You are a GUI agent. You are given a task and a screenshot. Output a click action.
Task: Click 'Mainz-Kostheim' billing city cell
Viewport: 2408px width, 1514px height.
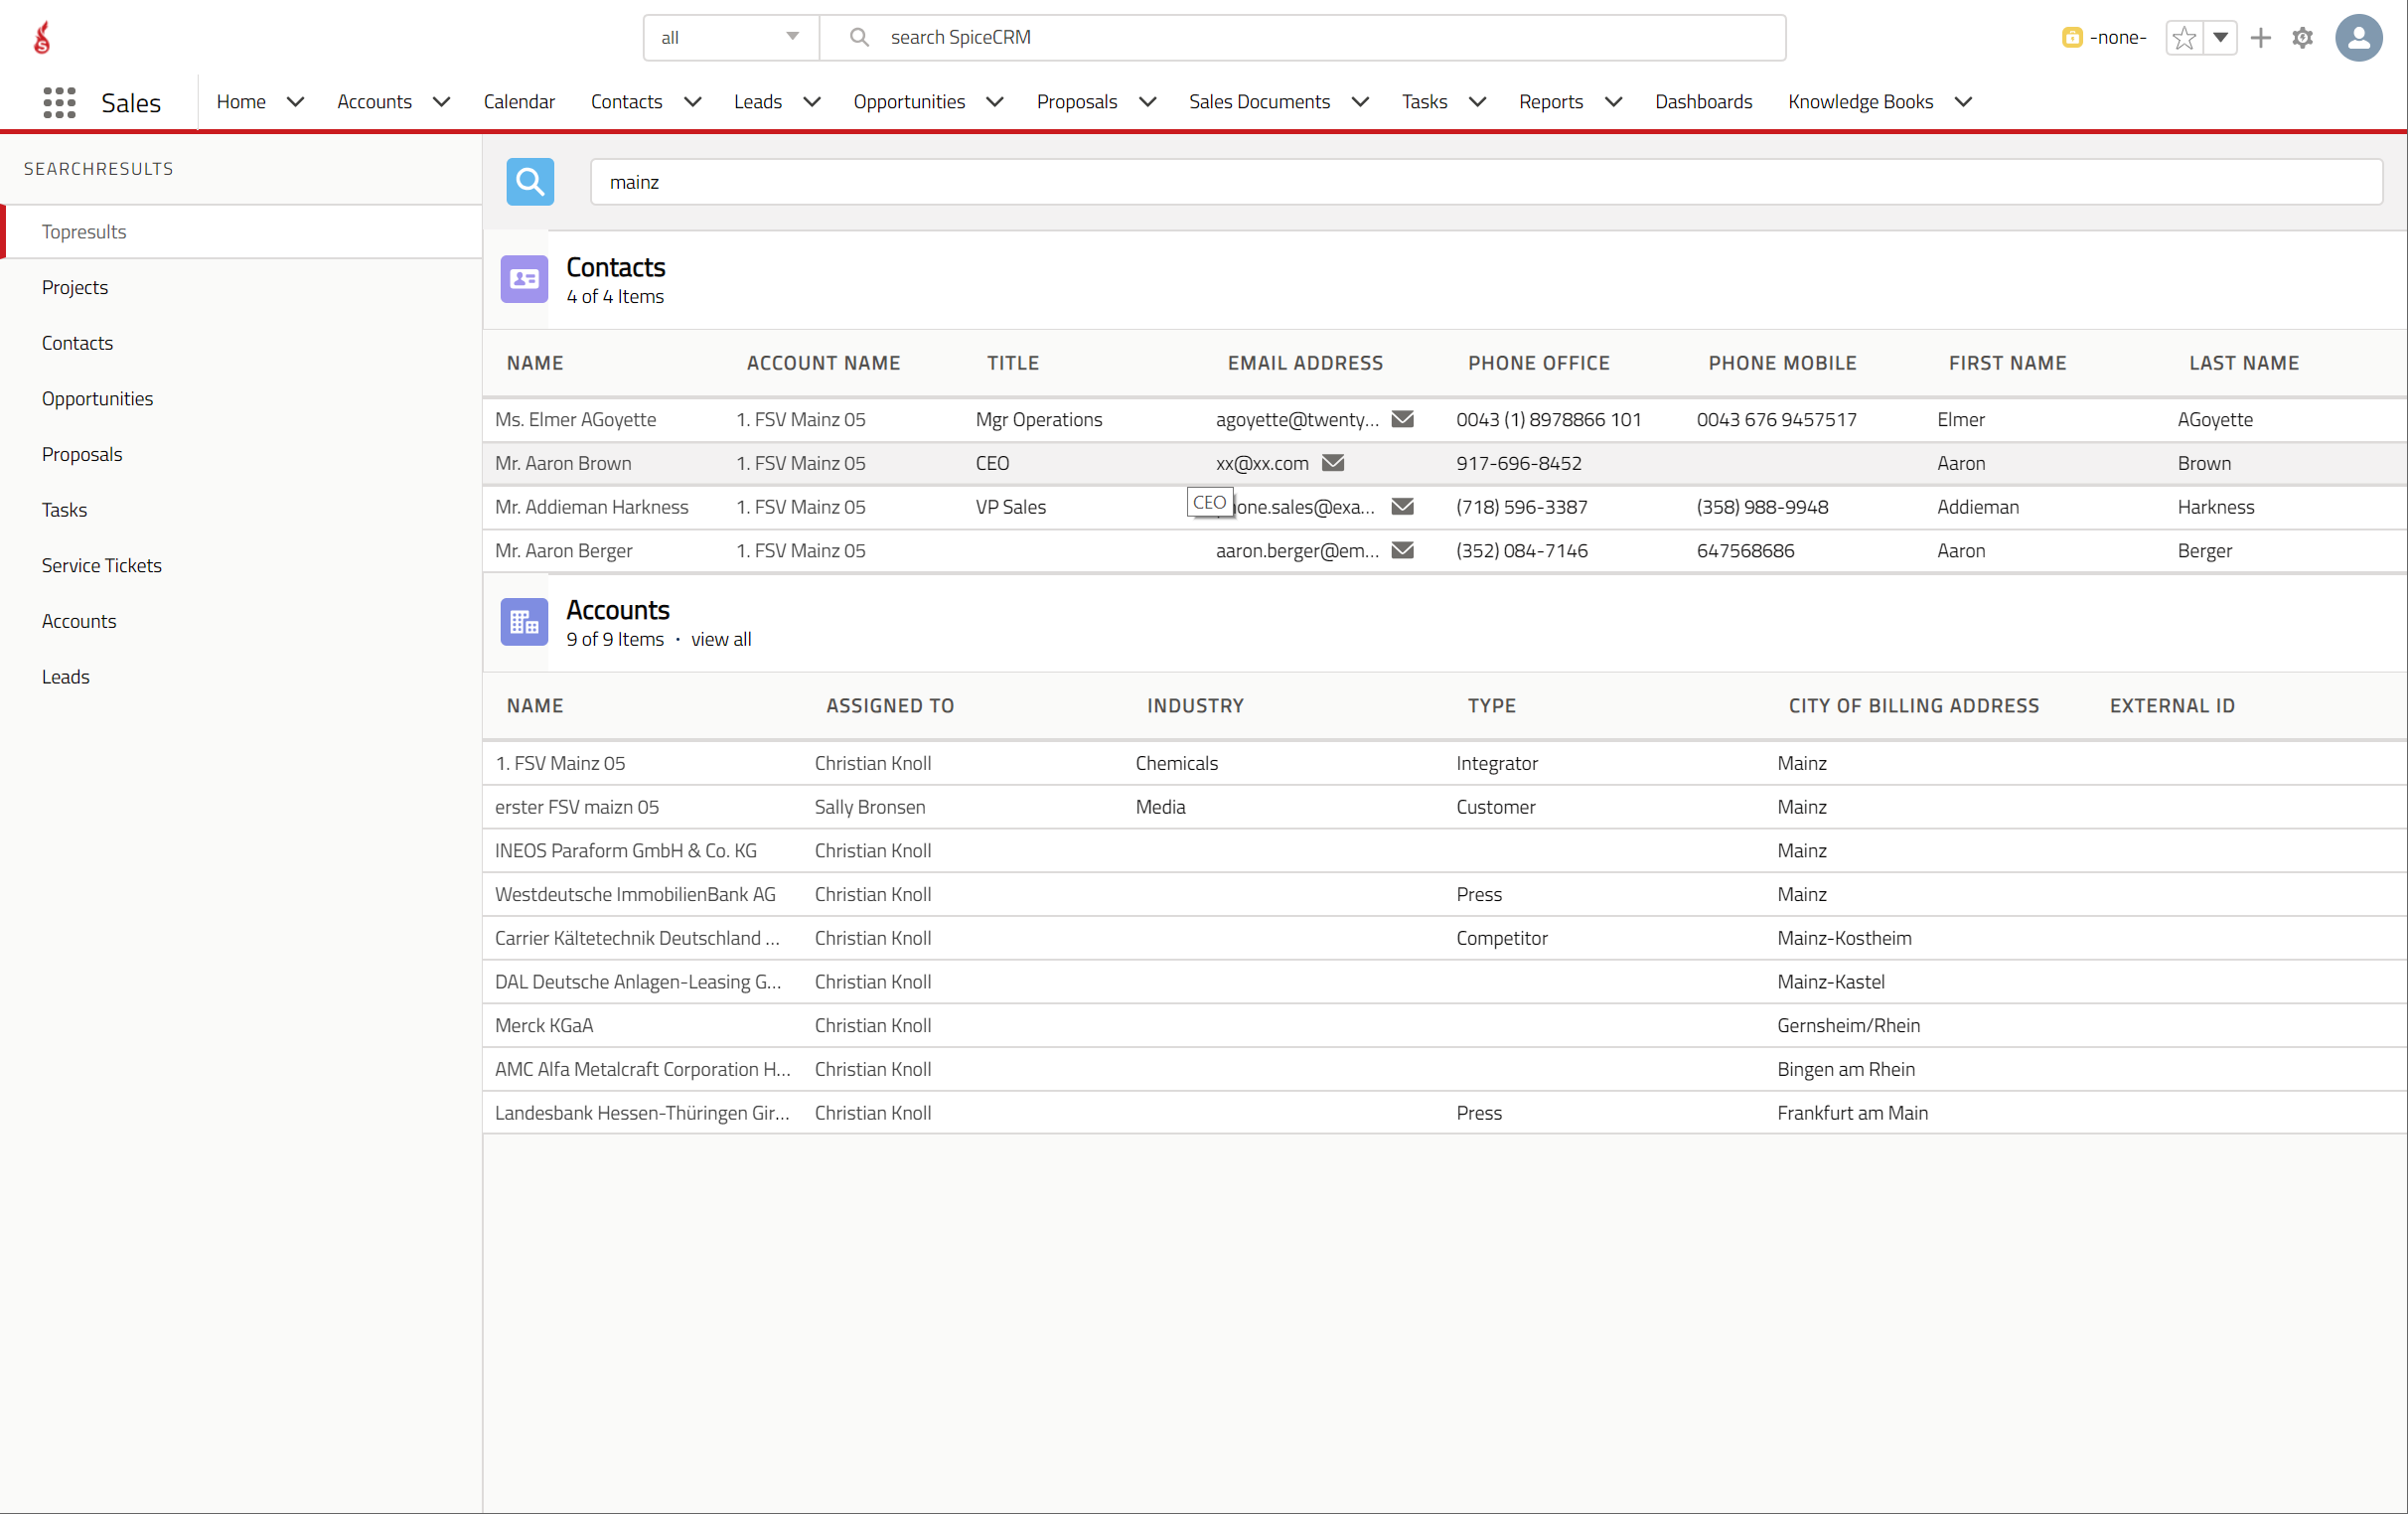pos(1844,938)
